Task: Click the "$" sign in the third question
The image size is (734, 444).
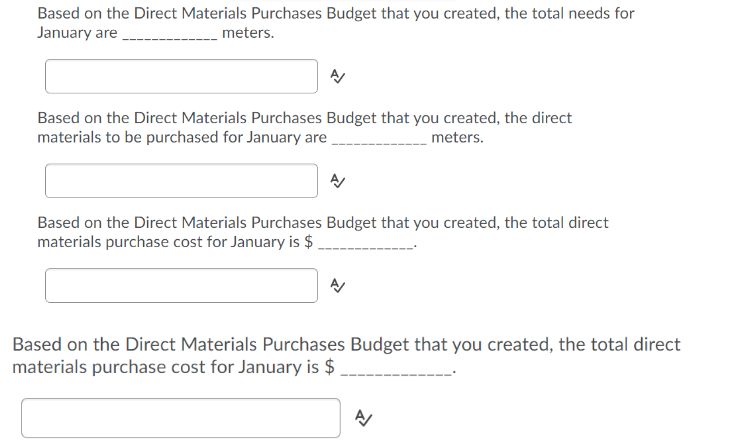Action: [x=308, y=242]
